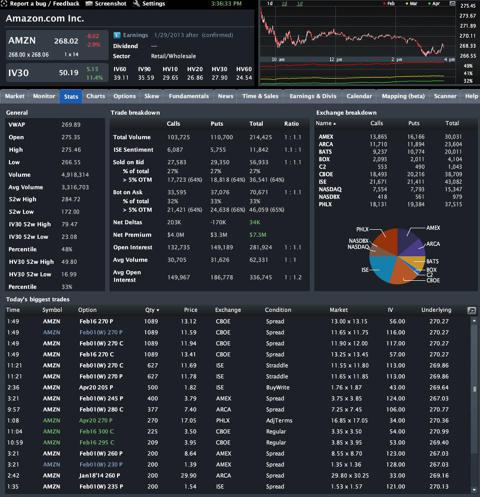Click the IV30 box showing 50.19
Image resolution: width=480 pixels, height=497 pixels.
(x=57, y=73)
